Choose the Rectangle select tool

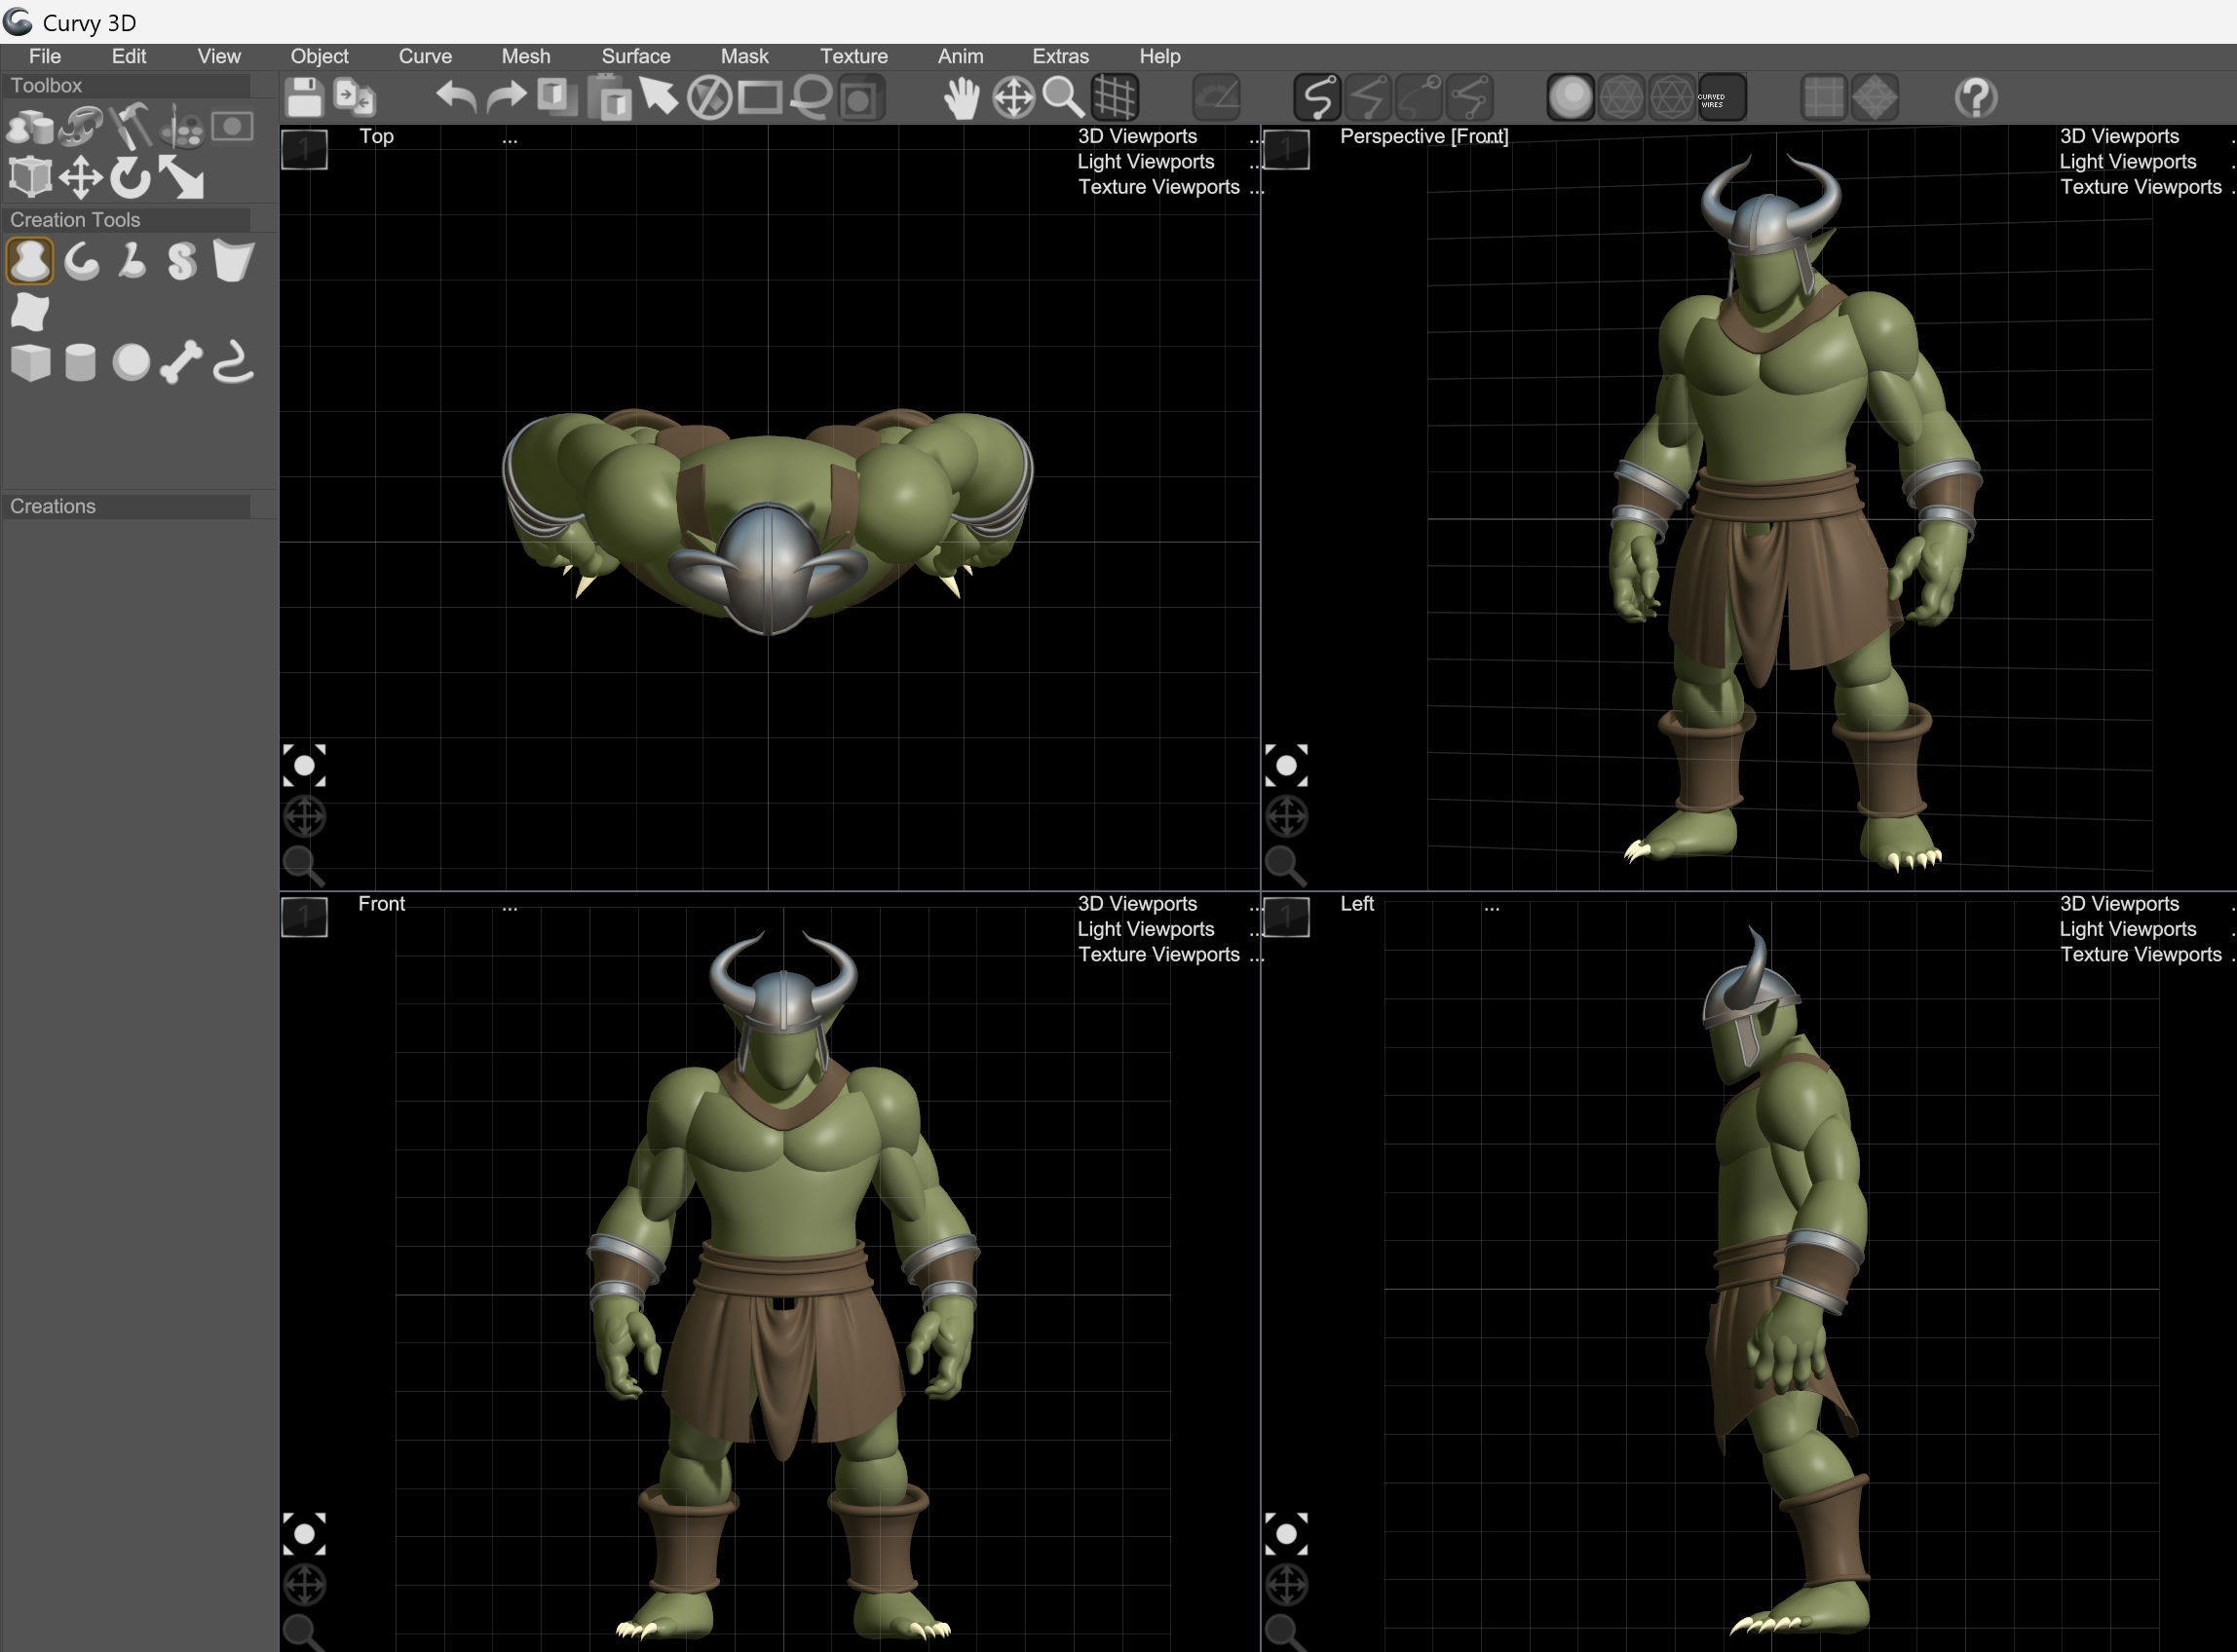pyautogui.click(x=760, y=98)
